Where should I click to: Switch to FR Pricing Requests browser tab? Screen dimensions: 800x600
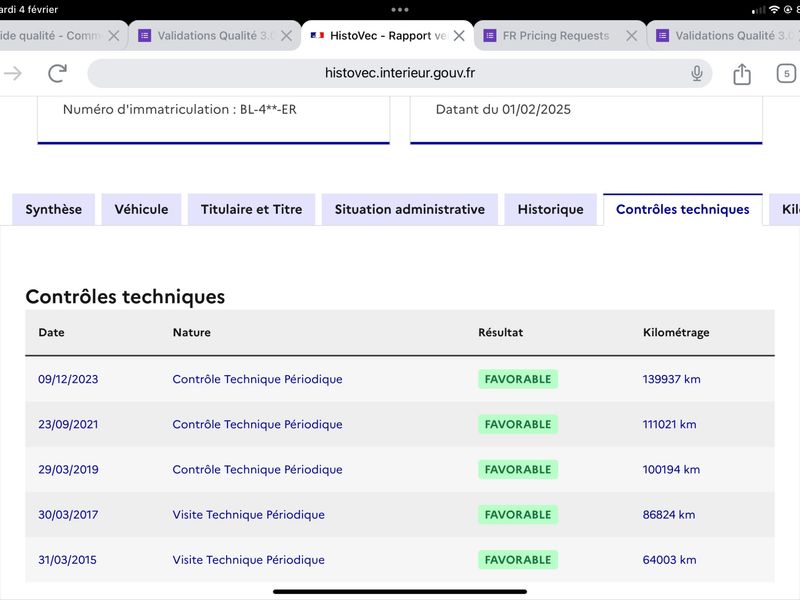coord(560,36)
